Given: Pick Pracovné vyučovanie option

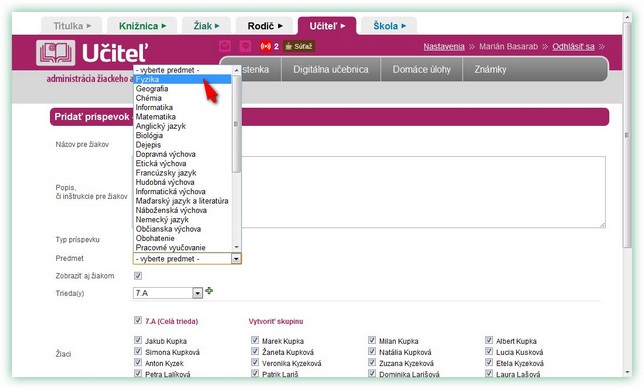Looking at the screenshot, I should (x=183, y=248).
